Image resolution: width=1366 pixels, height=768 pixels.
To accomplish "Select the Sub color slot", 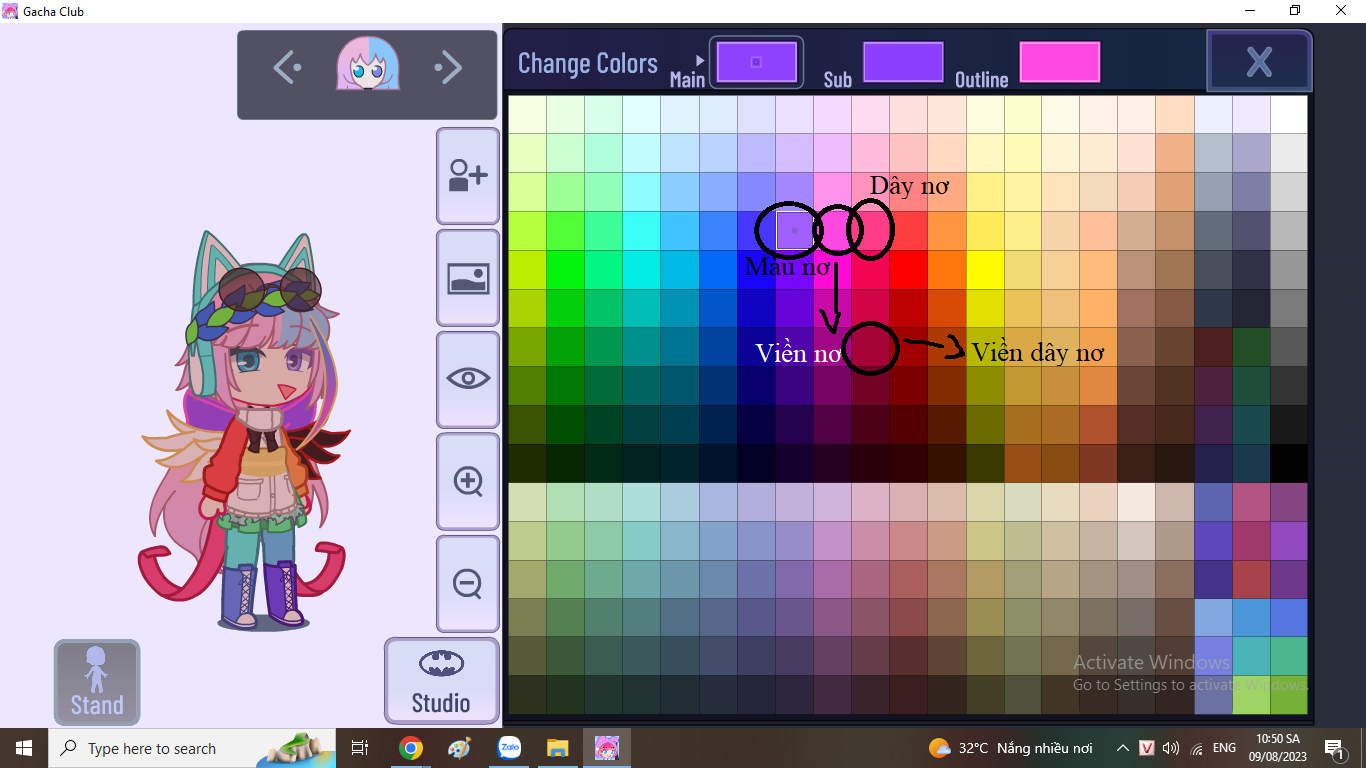I will click(903, 62).
